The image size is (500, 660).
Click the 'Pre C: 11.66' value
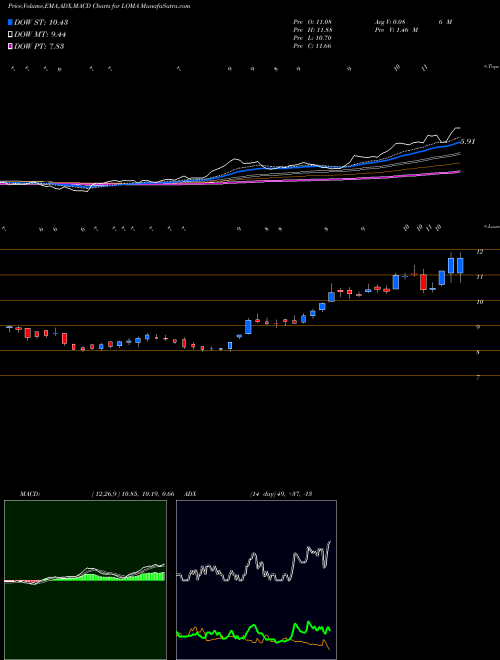(x=312, y=46)
